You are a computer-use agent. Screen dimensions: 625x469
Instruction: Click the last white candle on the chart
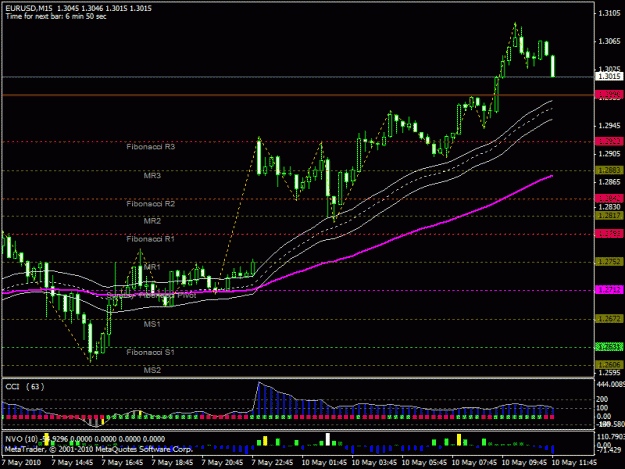pos(553,66)
